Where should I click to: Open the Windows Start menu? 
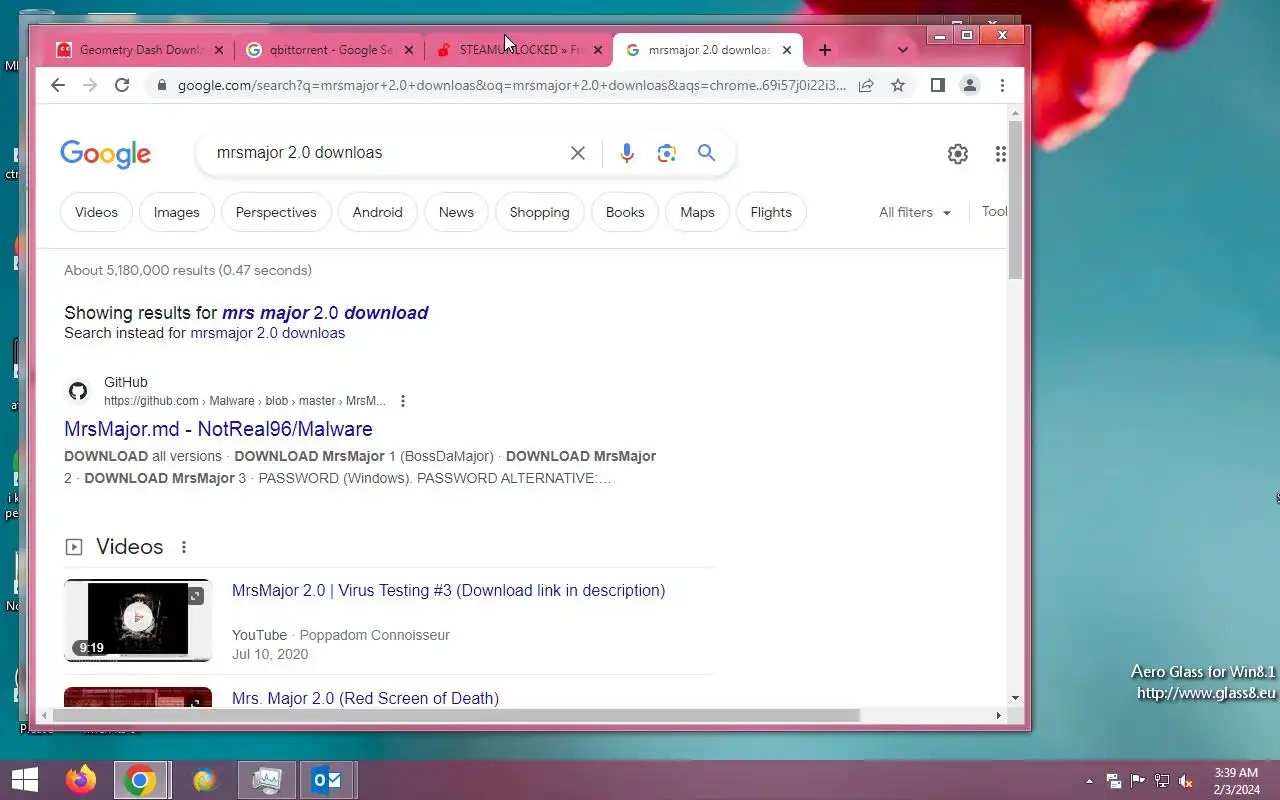click(25, 780)
